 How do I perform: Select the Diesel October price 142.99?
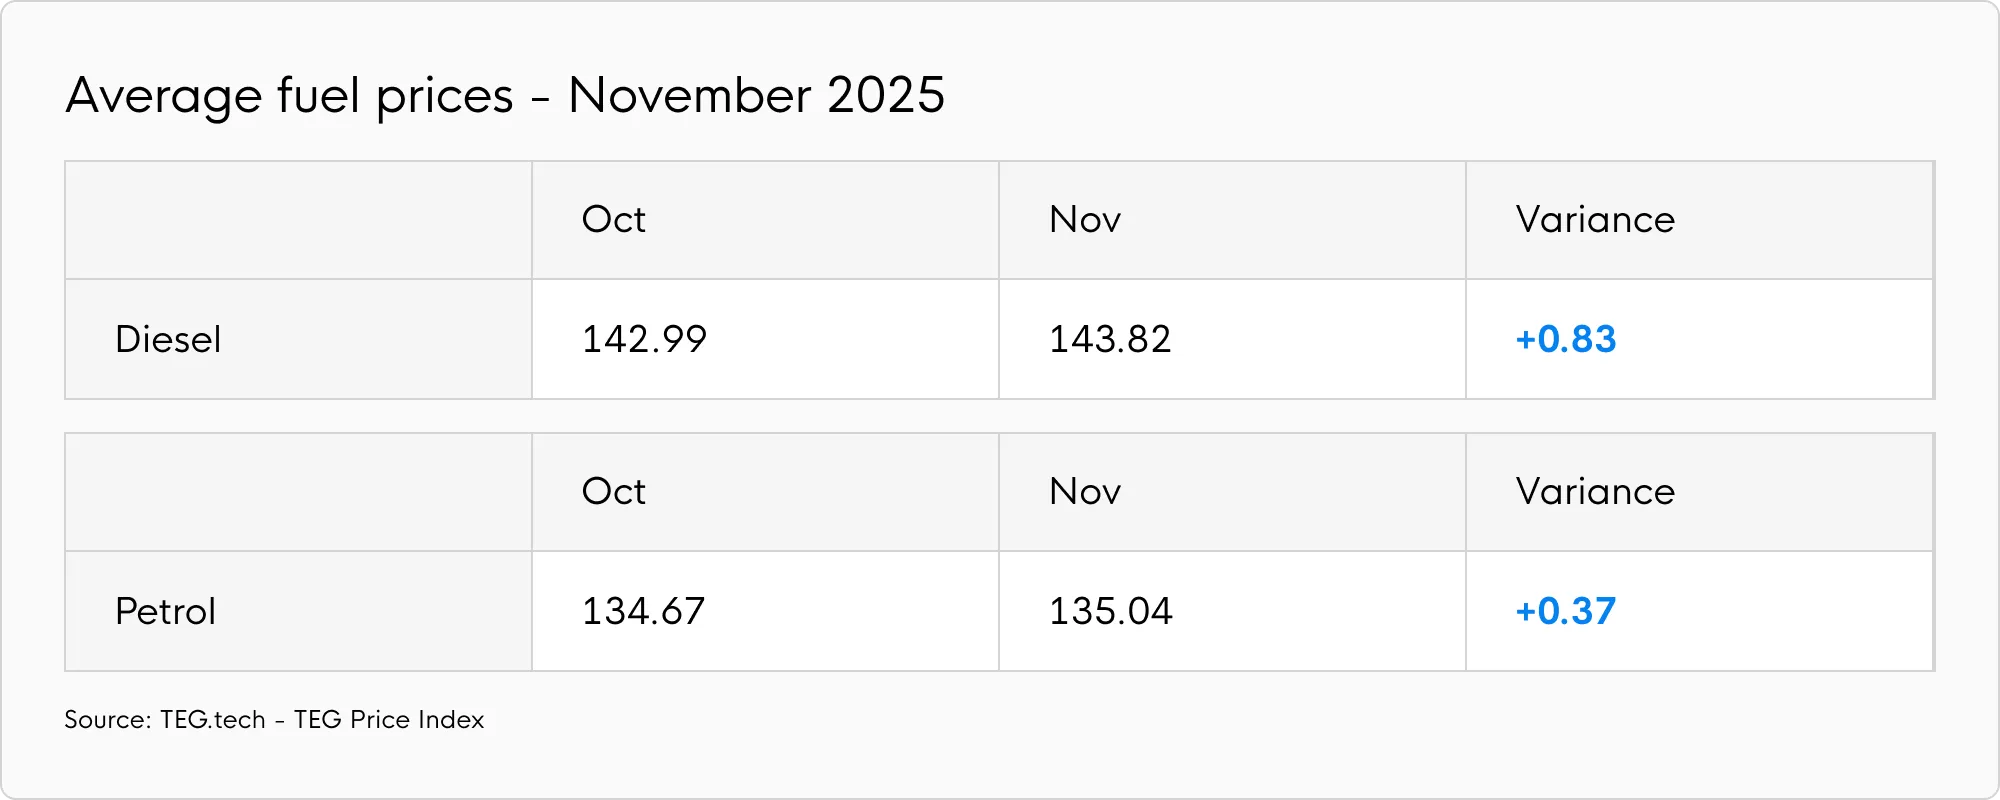point(644,340)
